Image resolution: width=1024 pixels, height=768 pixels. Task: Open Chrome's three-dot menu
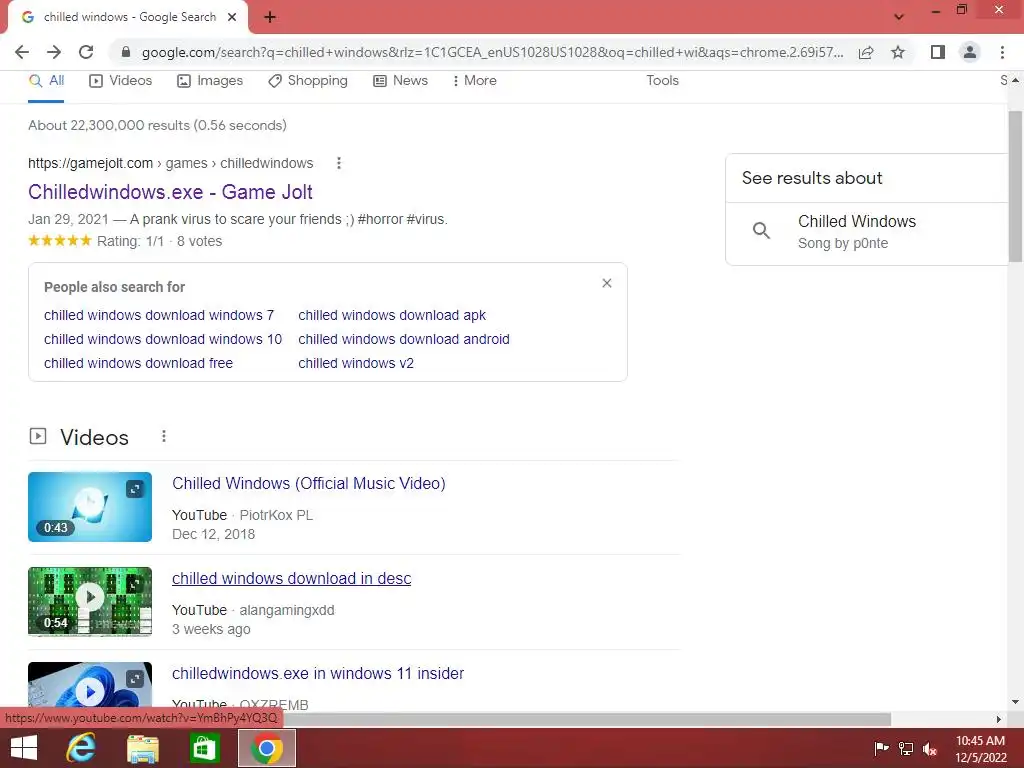point(1002,52)
